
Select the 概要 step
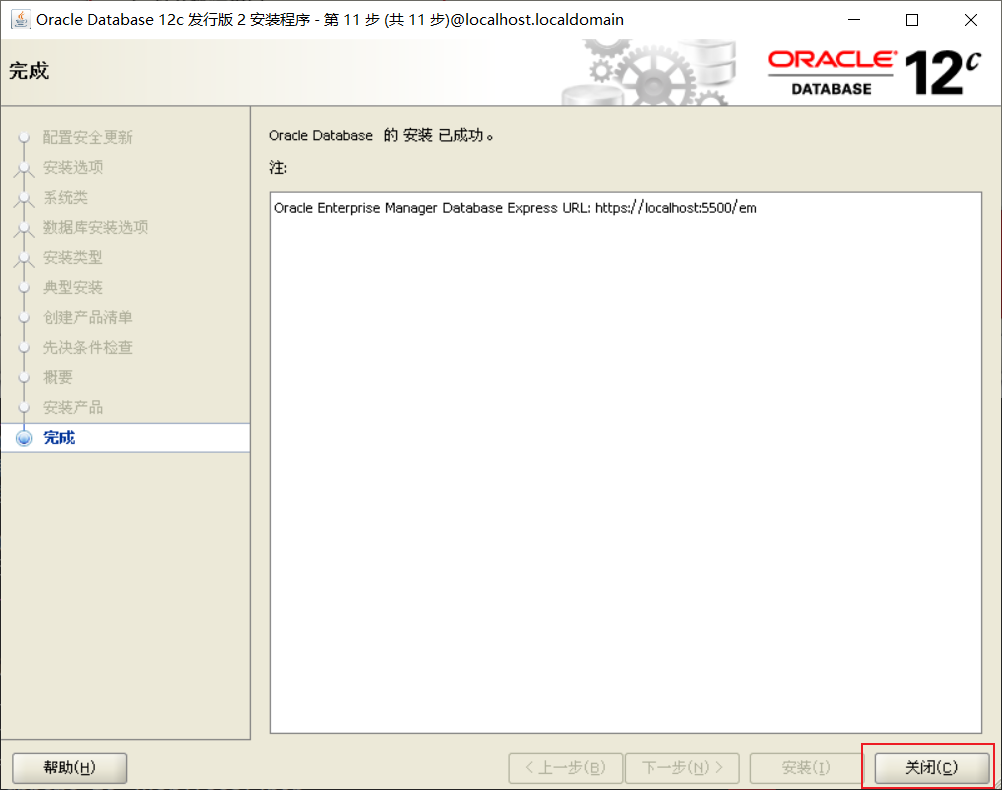(58, 378)
